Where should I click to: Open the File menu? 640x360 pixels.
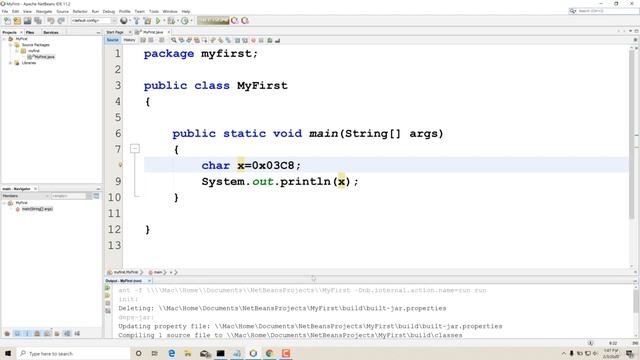[x=5, y=11]
